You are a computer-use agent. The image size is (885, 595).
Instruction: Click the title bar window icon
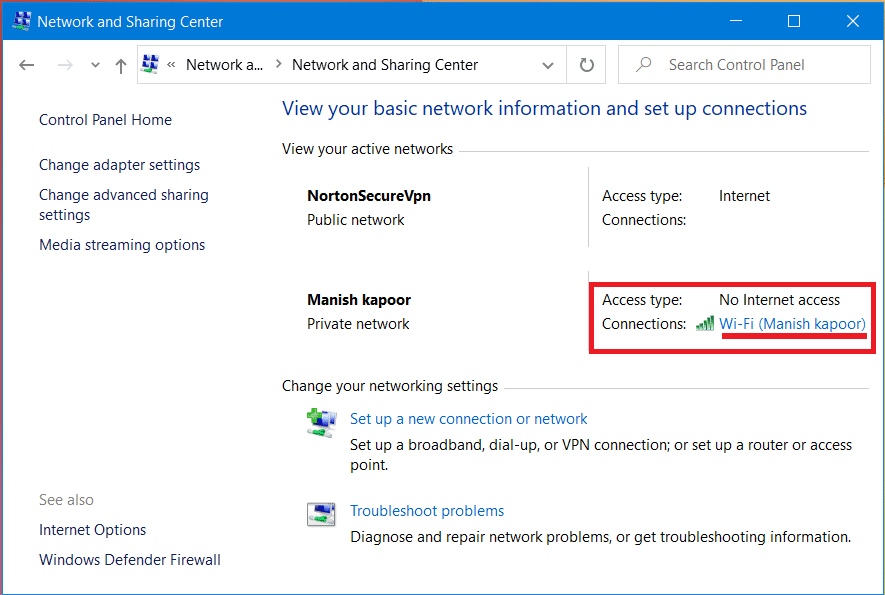click(x=22, y=21)
